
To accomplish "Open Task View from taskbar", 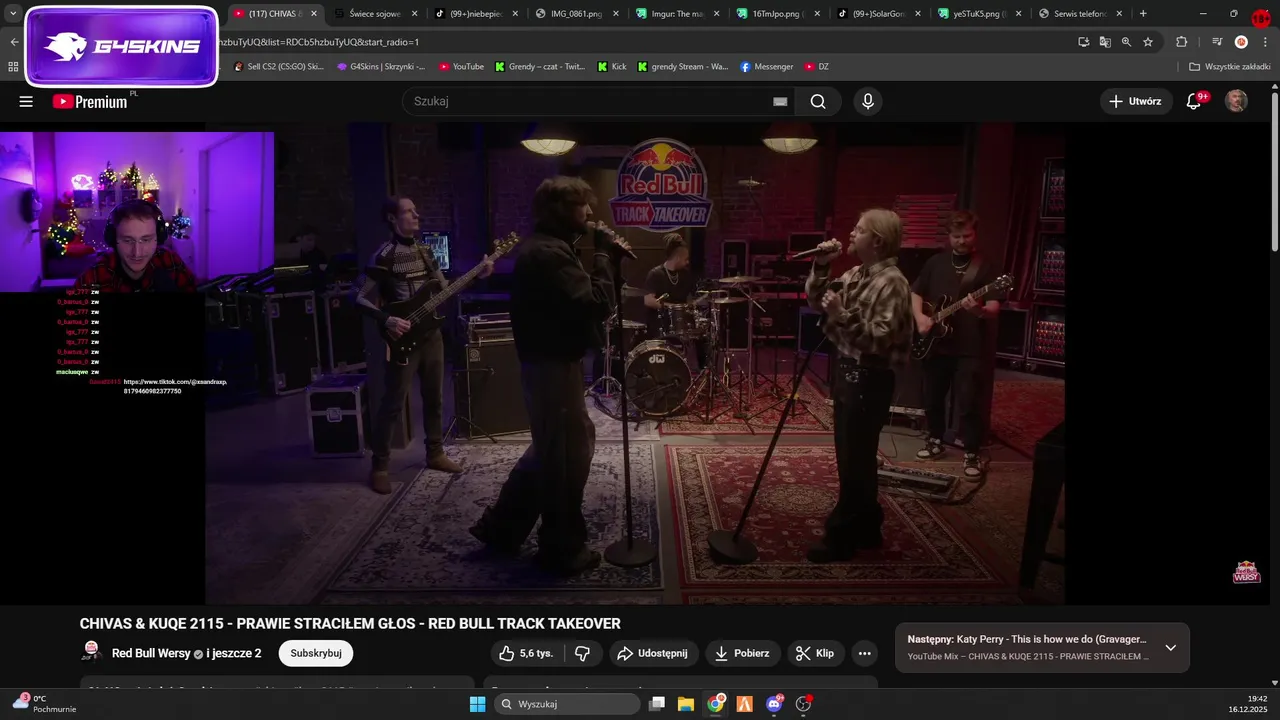I will click(656, 704).
